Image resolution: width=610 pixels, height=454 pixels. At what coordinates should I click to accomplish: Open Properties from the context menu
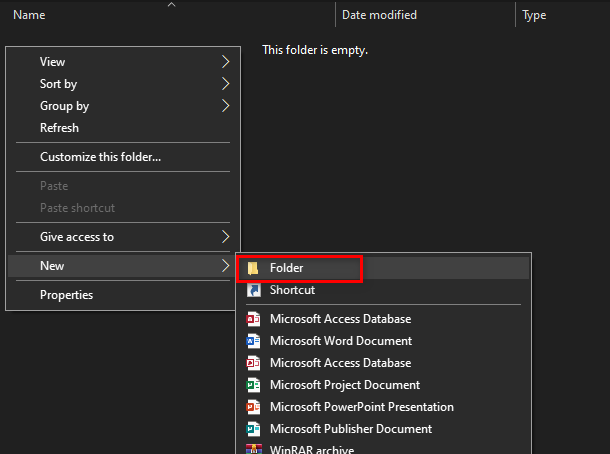[x=66, y=295]
